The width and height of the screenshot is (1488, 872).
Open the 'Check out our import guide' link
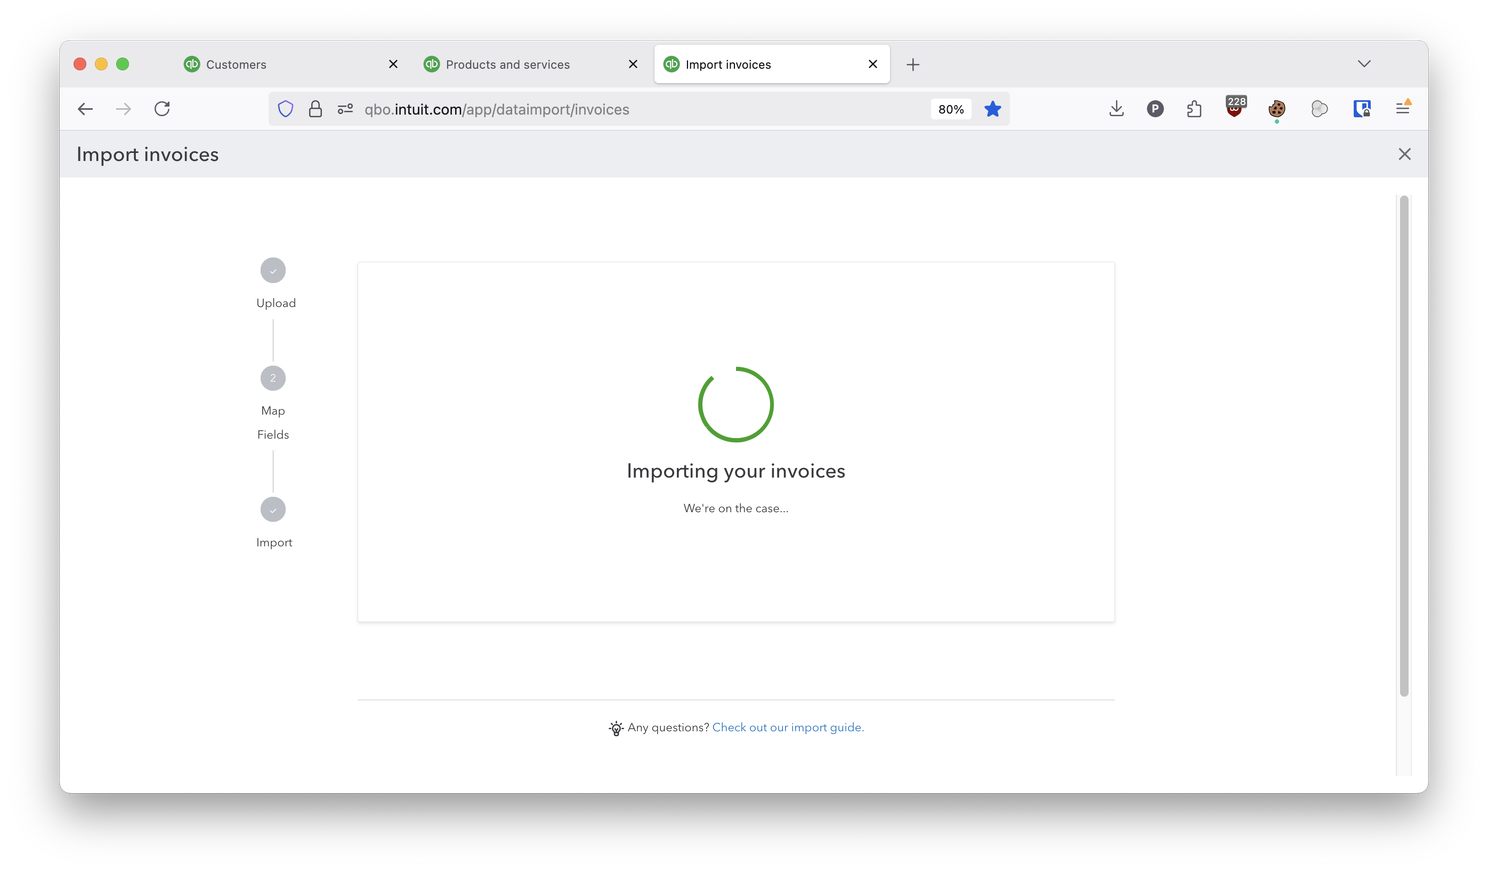point(787,728)
